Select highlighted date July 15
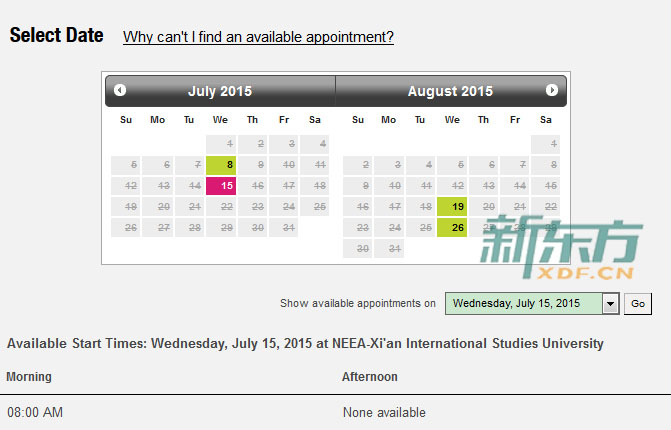 pyautogui.click(x=221, y=186)
